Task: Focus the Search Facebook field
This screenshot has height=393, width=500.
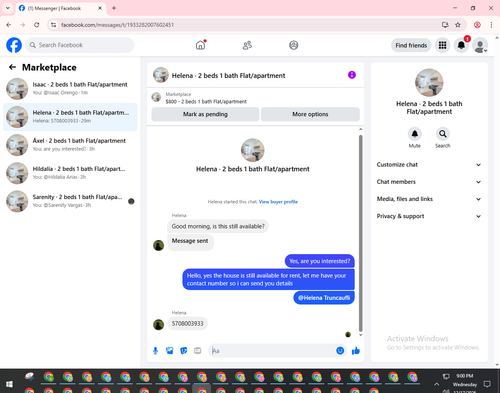Action: pyautogui.click(x=80, y=45)
